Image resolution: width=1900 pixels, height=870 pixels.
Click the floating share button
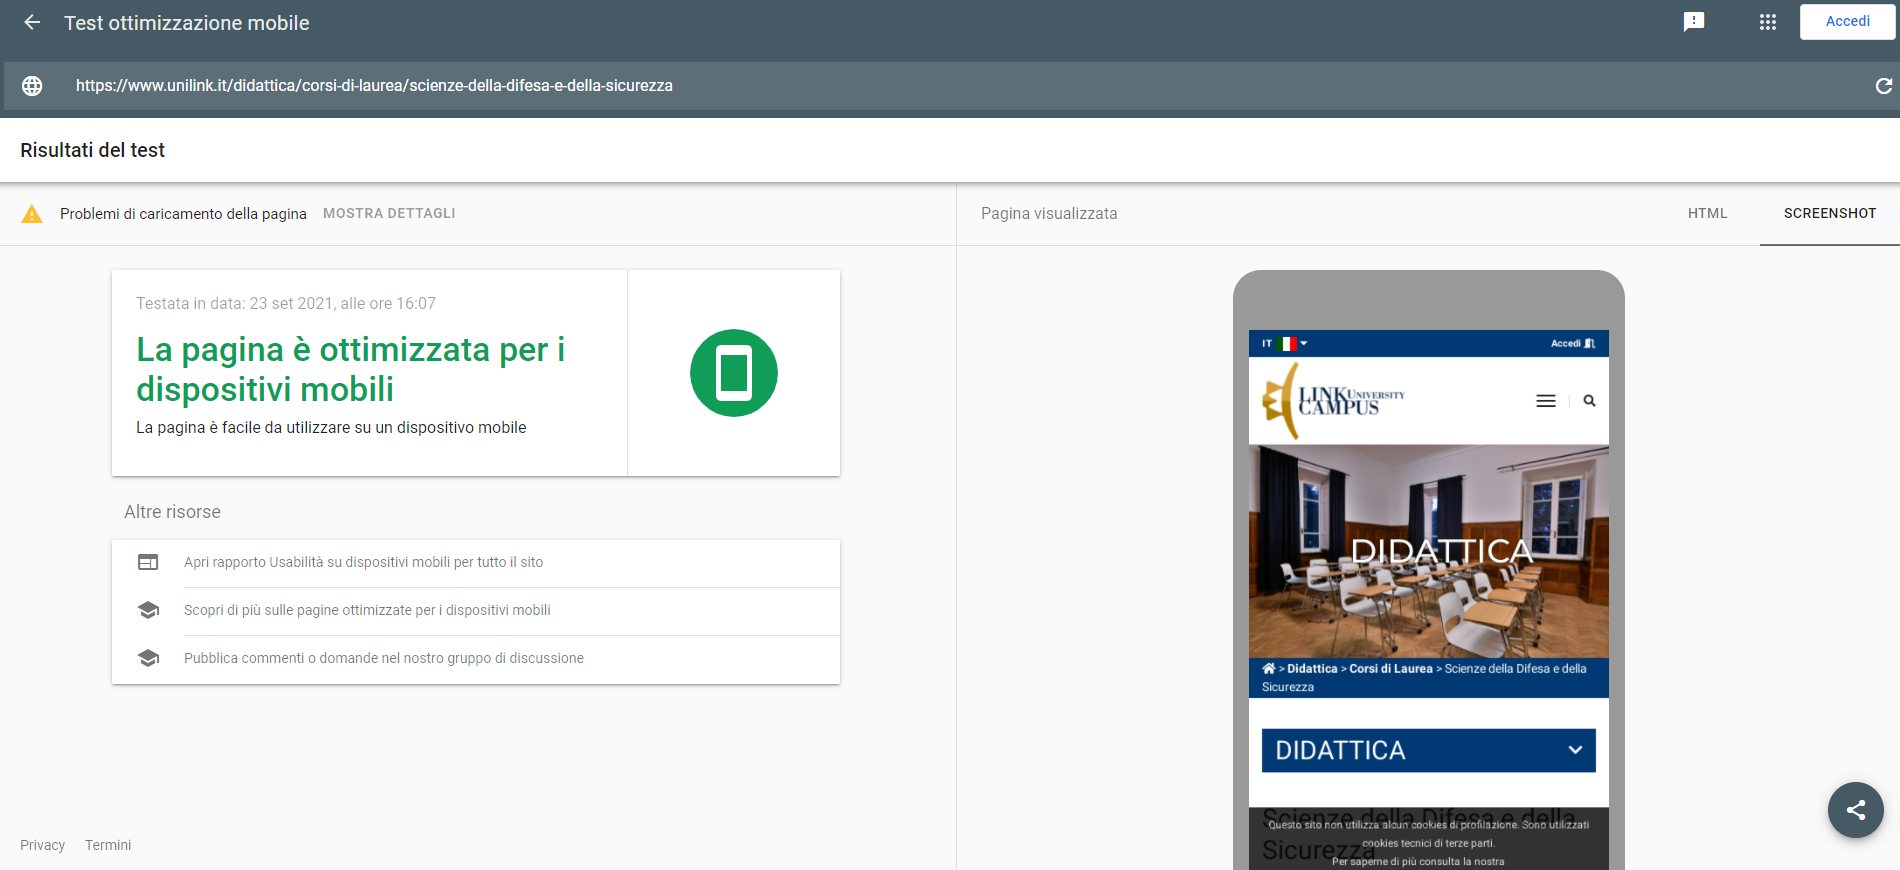pos(1855,810)
